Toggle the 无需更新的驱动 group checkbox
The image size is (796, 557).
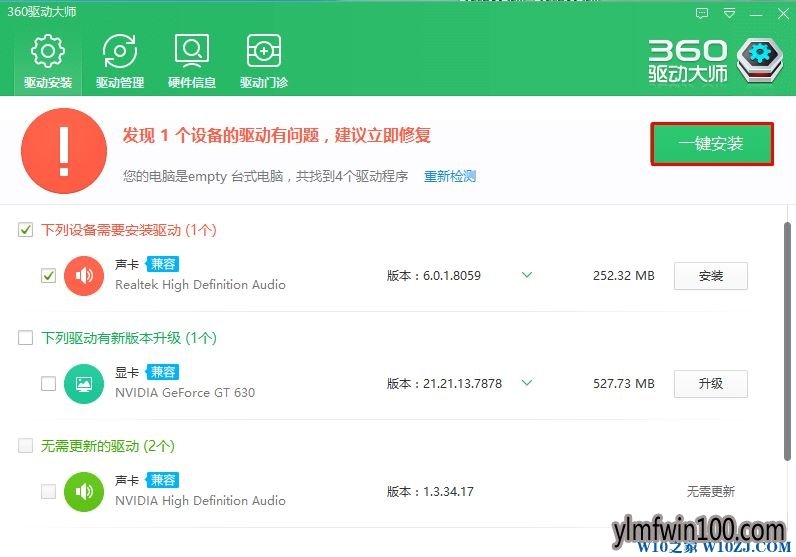pos(25,446)
